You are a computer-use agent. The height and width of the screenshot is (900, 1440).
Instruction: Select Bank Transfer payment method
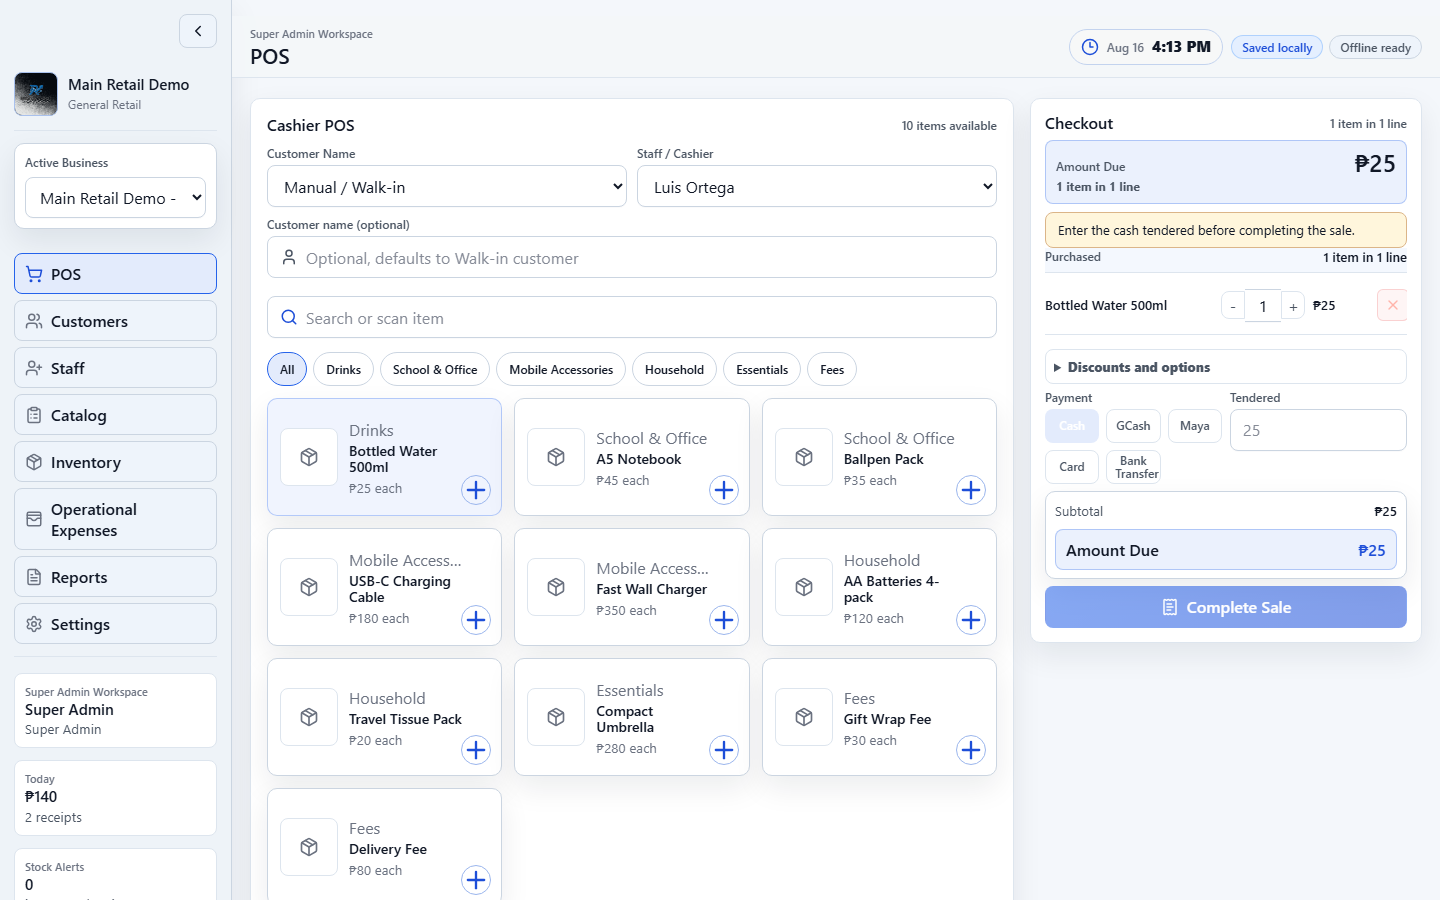point(1133,467)
